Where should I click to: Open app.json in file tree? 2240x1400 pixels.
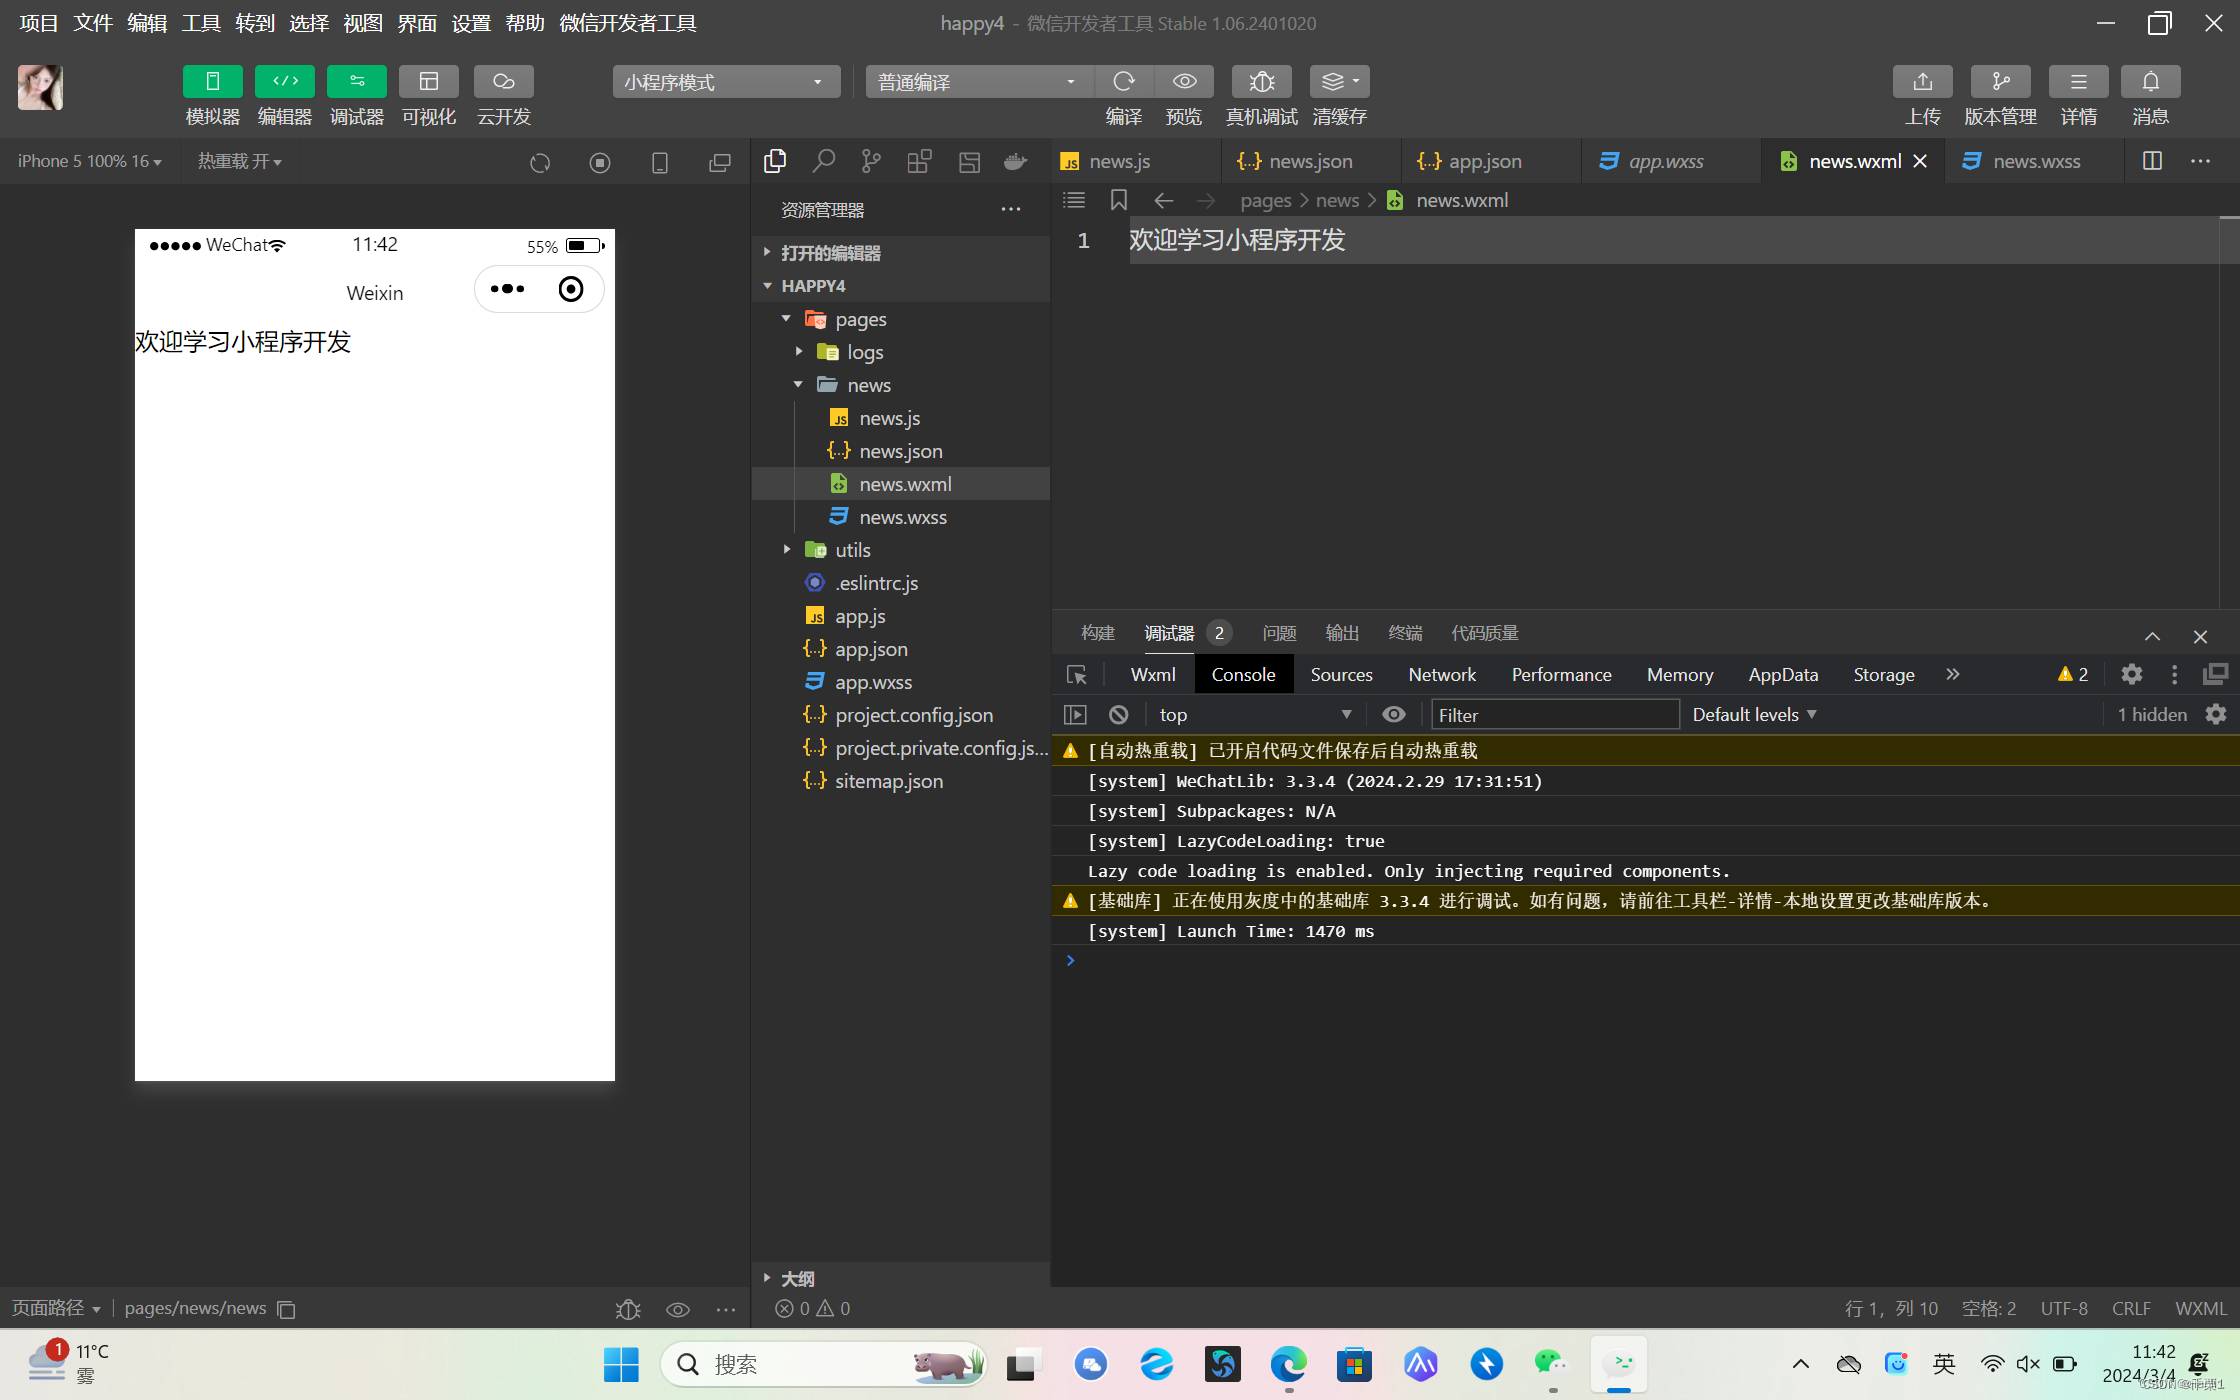(x=871, y=649)
